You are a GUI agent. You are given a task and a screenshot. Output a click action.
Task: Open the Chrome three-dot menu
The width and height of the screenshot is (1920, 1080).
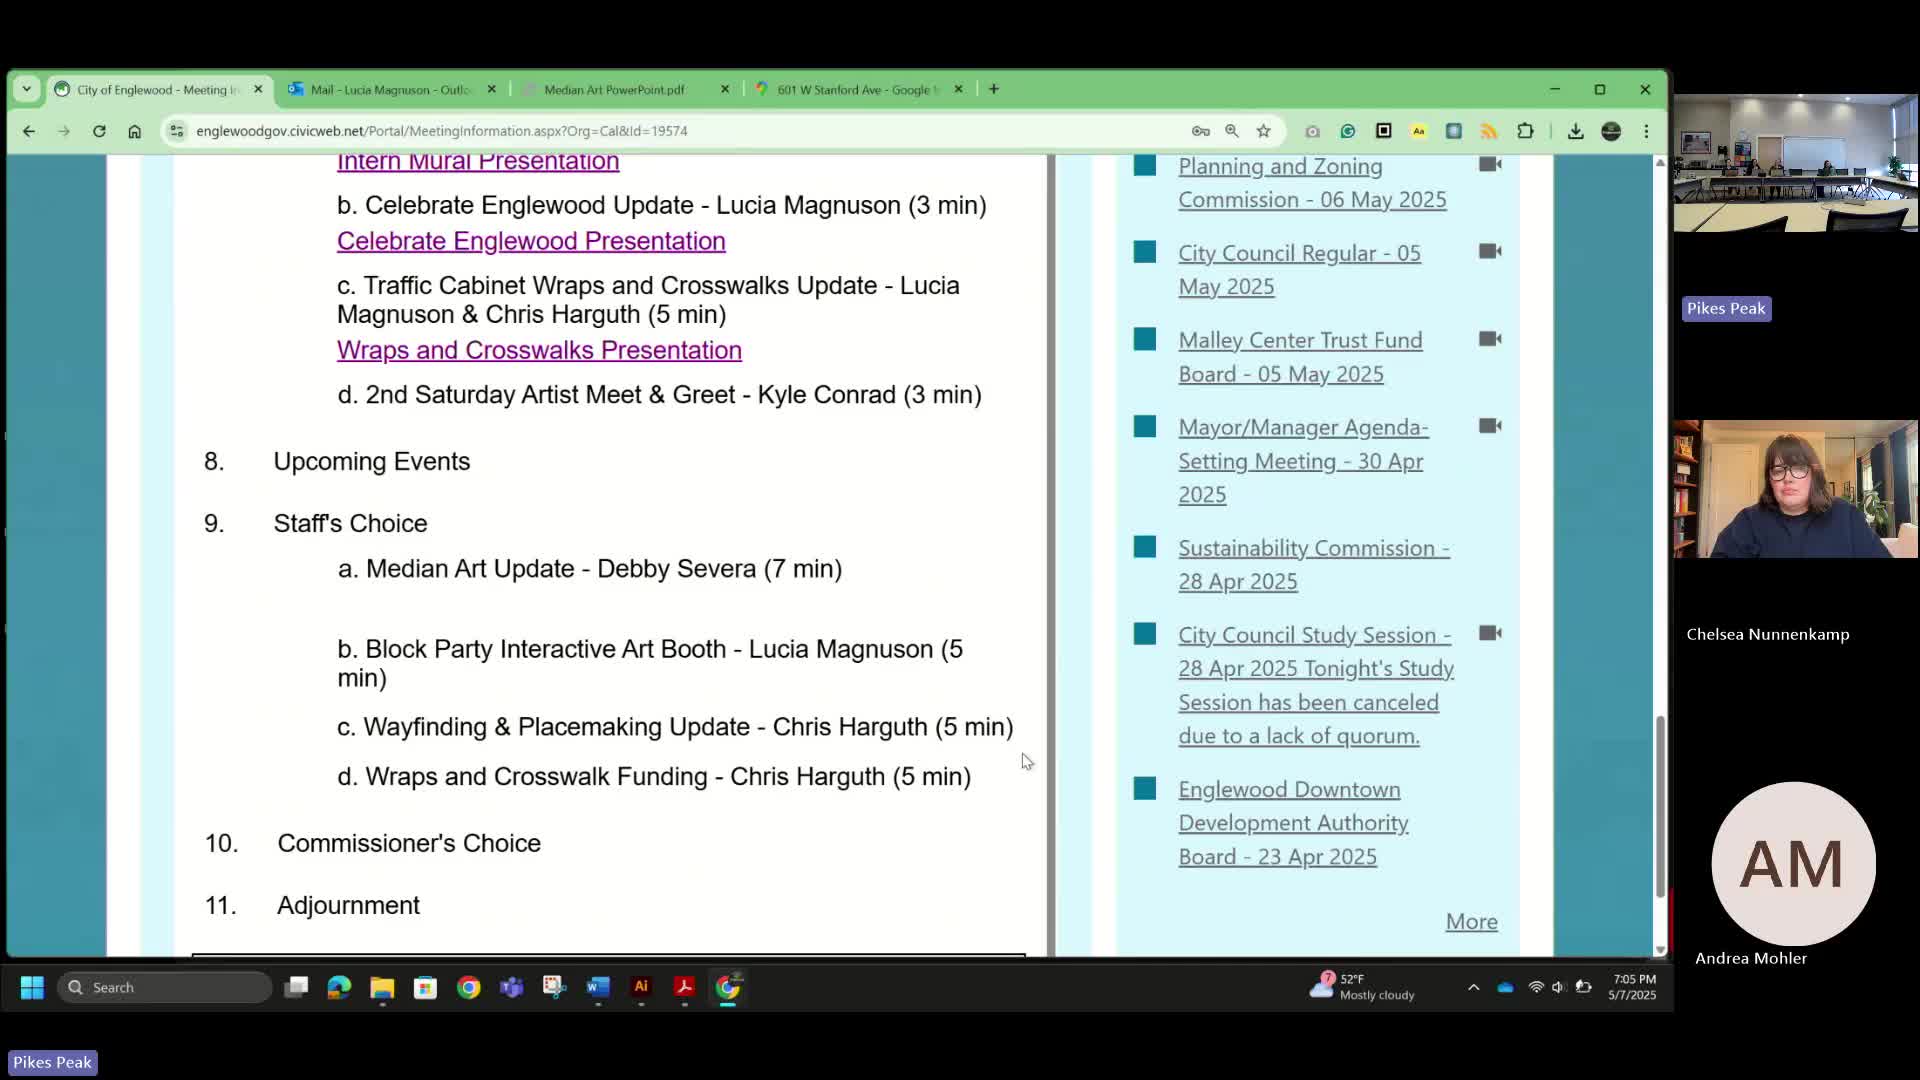[1646, 131]
